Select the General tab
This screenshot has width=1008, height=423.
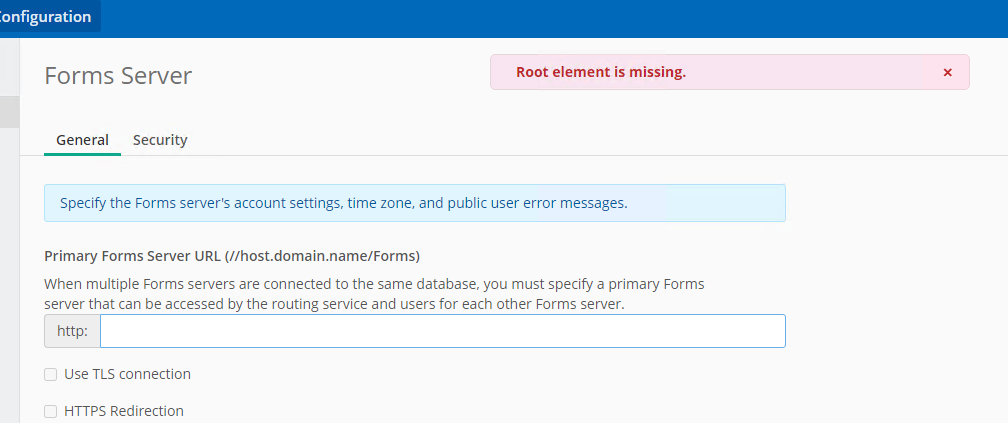tap(82, 140)
